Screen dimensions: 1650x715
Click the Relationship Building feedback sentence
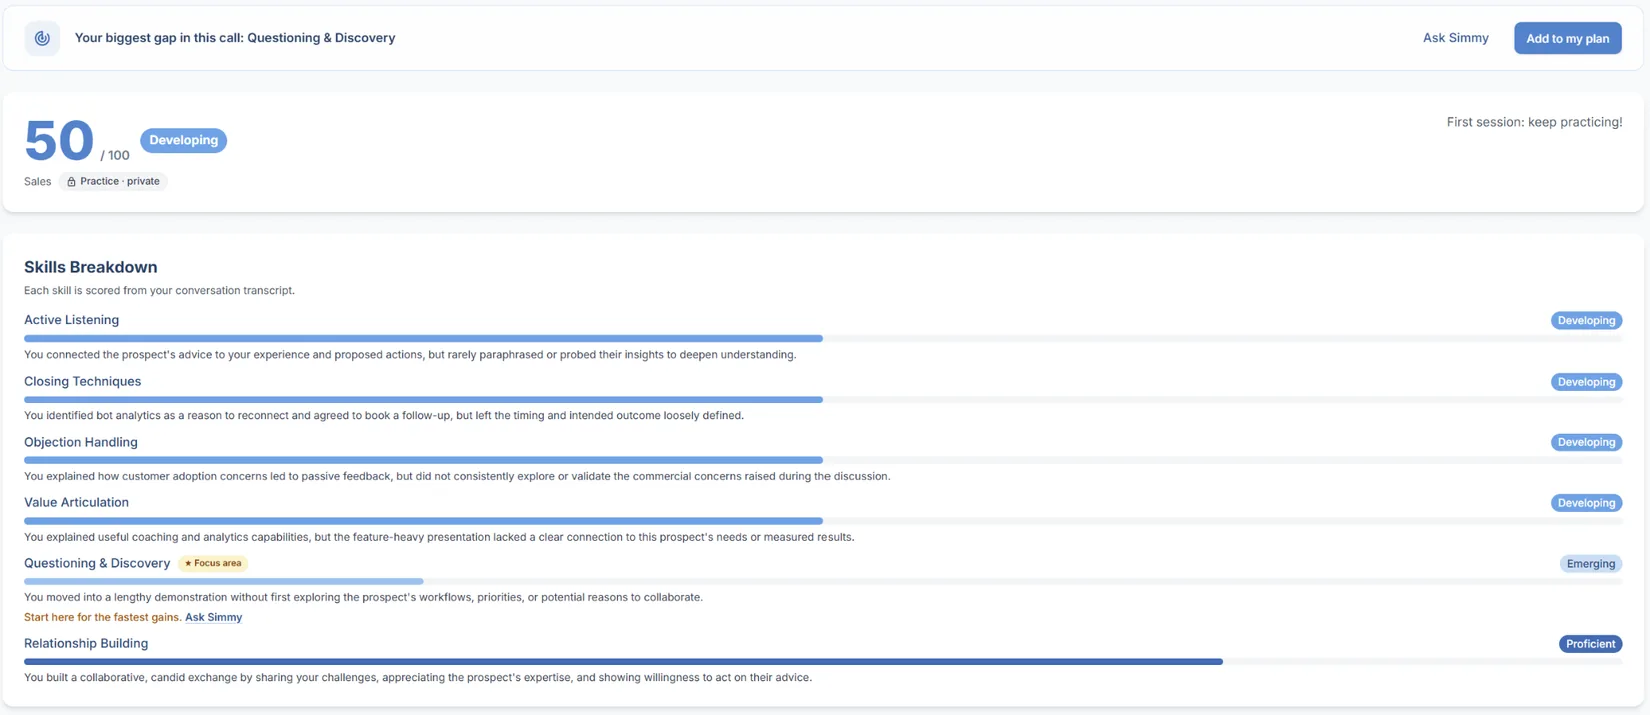pyautogui.click(x=418, y=678)
